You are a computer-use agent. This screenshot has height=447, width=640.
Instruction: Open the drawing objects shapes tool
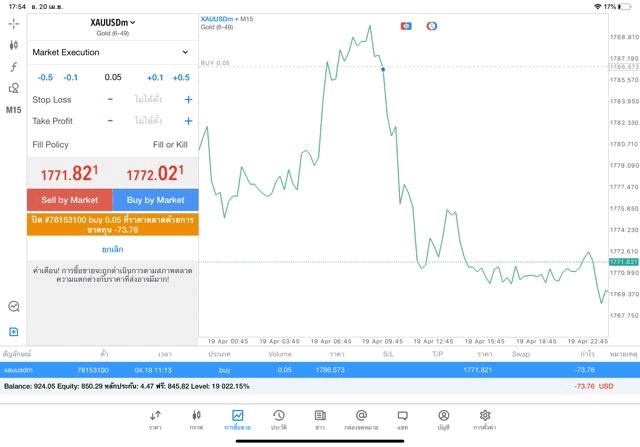tap(13, 88)
